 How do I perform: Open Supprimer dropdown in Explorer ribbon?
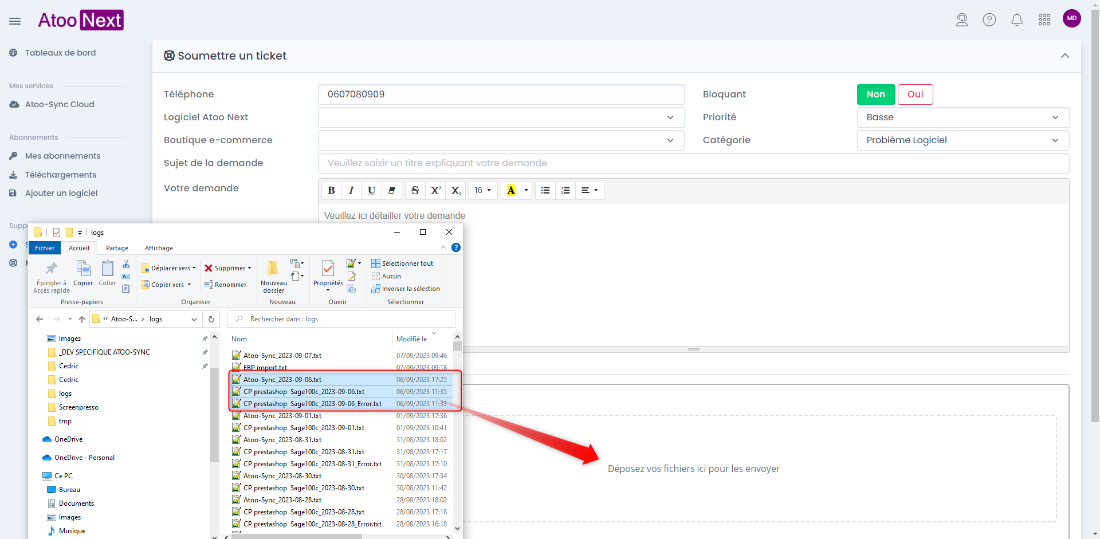point(228,268)
